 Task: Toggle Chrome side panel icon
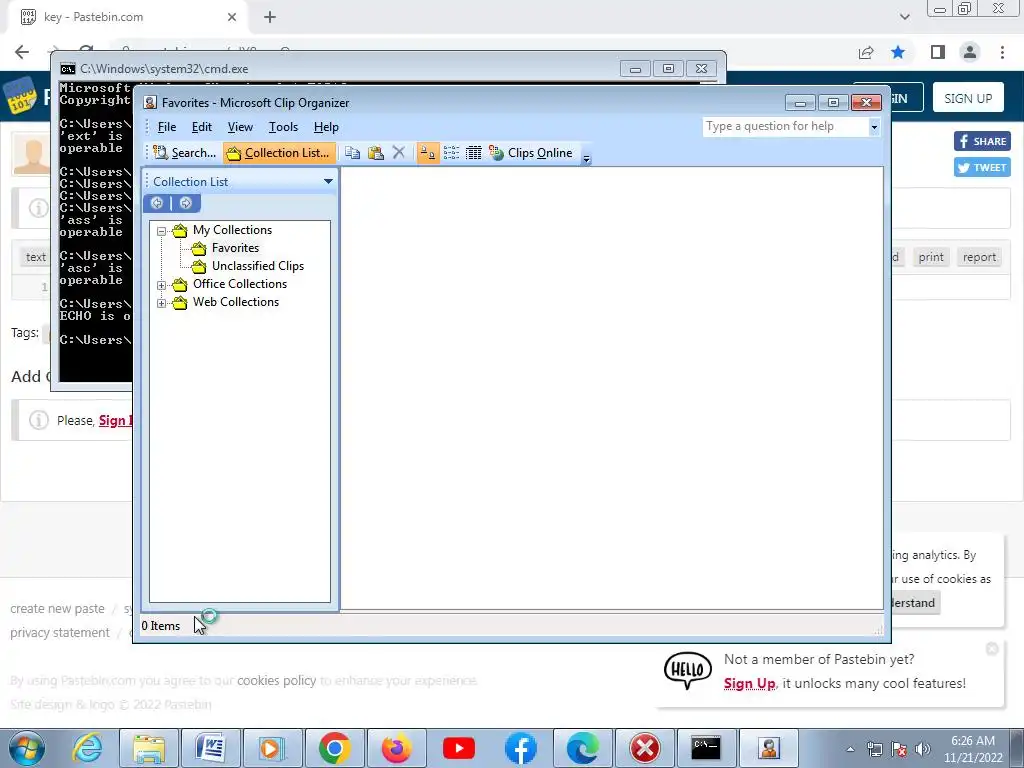938,52
